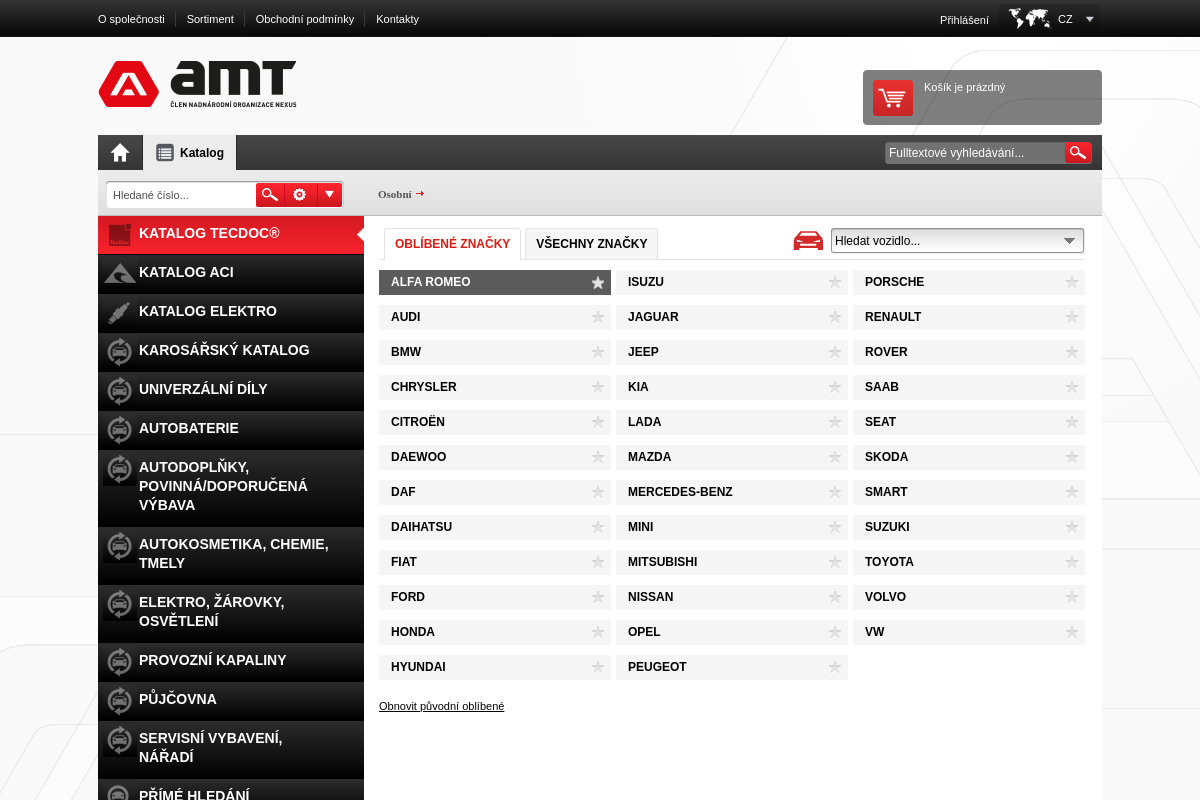Toggle favorite star for Alfa Romeo
The width and height of the screenshot is (1200, 800).
click(x=598, y=283)
